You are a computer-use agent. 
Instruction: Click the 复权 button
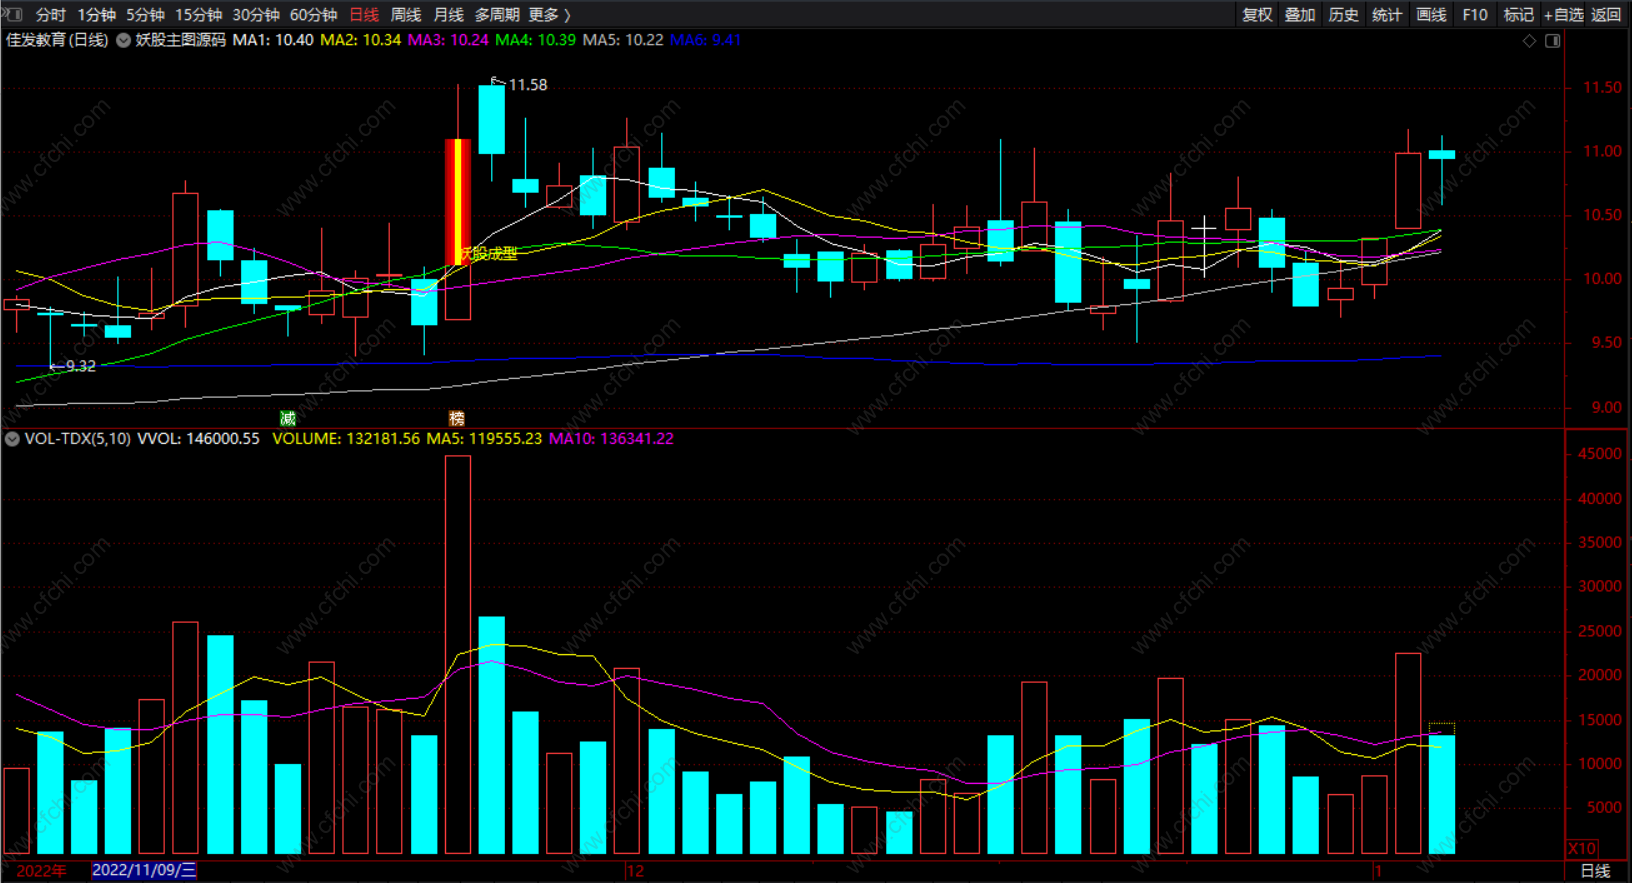(1257, 15)
